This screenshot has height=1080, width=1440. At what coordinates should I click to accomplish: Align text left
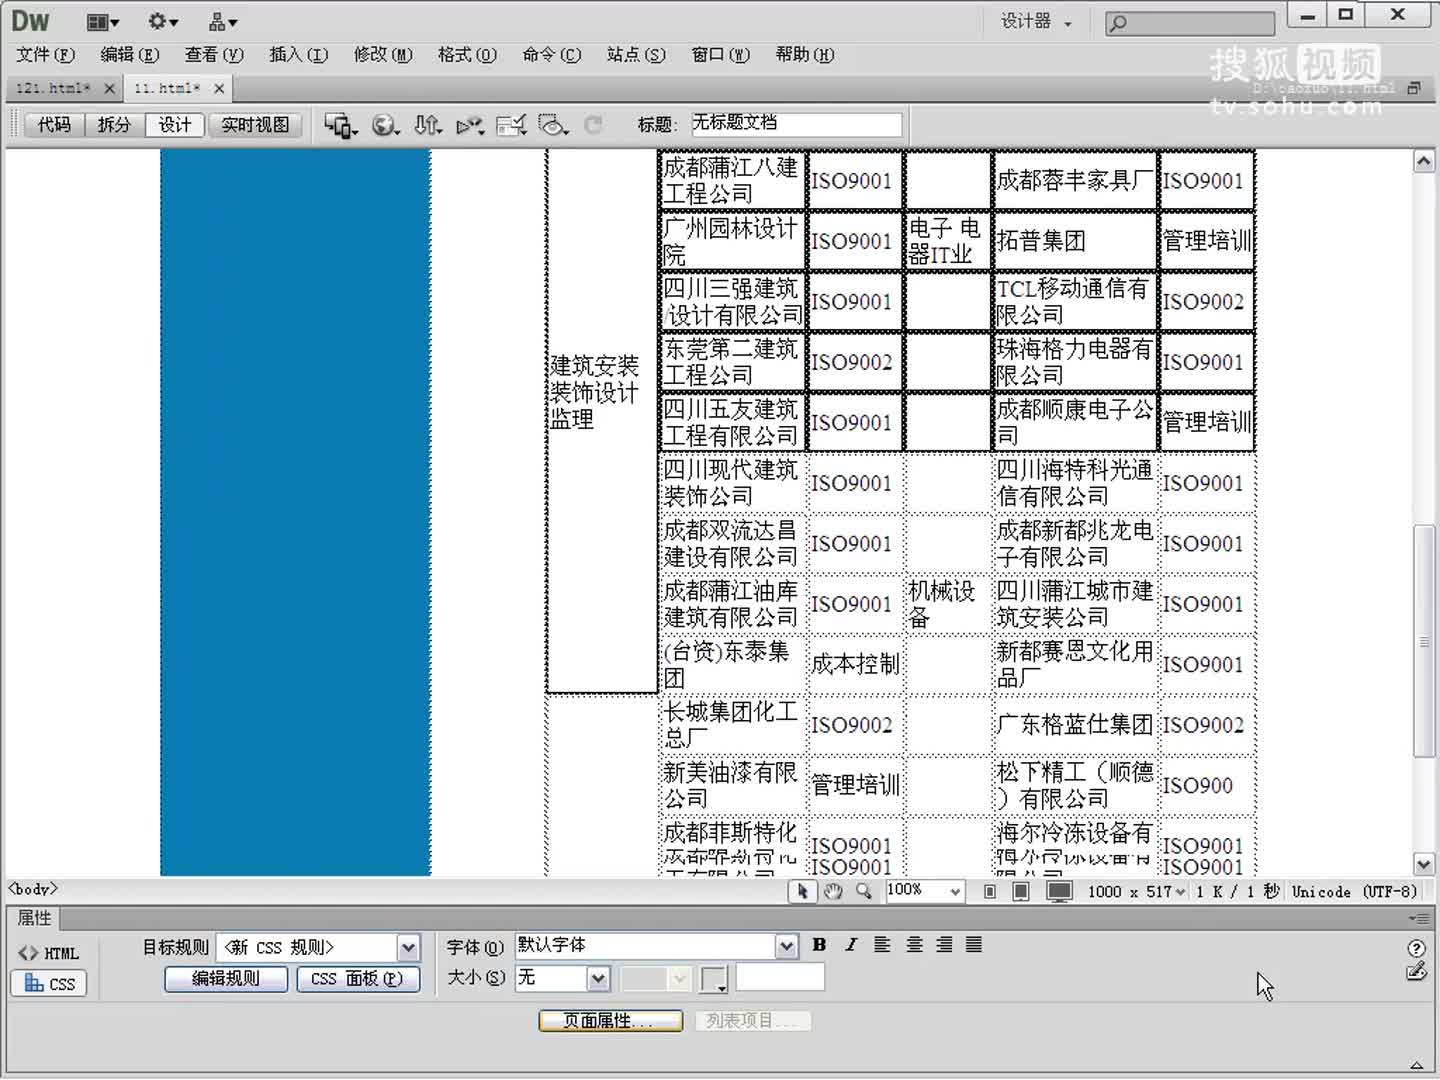[x=882, y=945]
